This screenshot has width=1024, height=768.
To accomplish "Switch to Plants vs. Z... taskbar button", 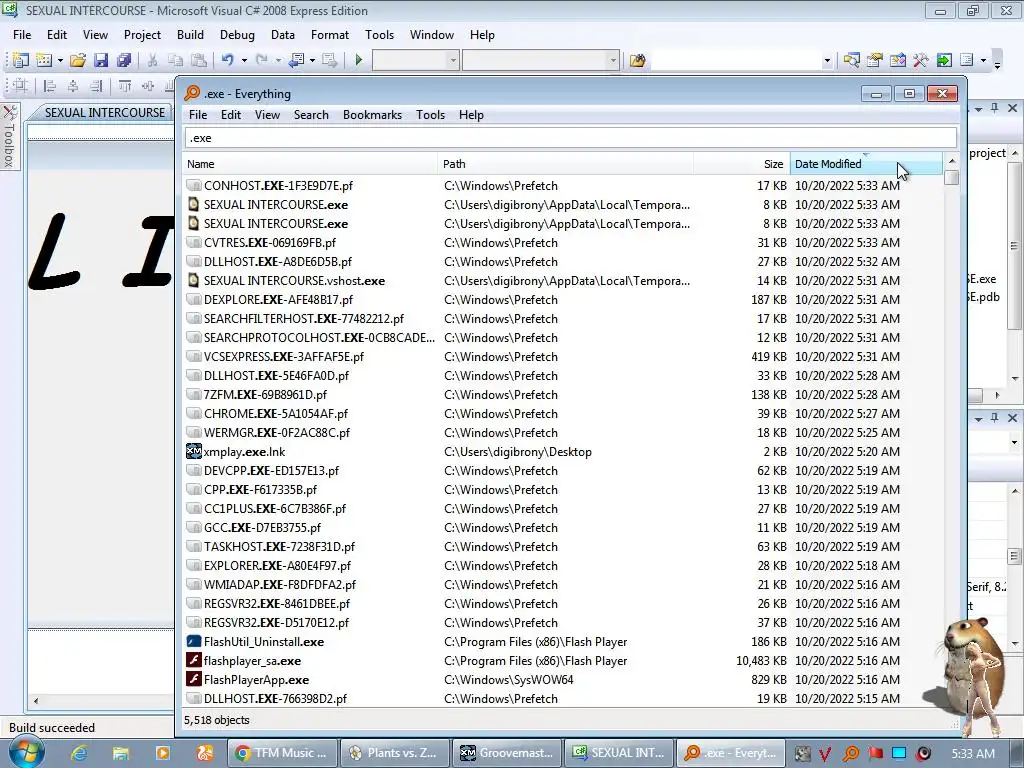I will tap(394, 753).
